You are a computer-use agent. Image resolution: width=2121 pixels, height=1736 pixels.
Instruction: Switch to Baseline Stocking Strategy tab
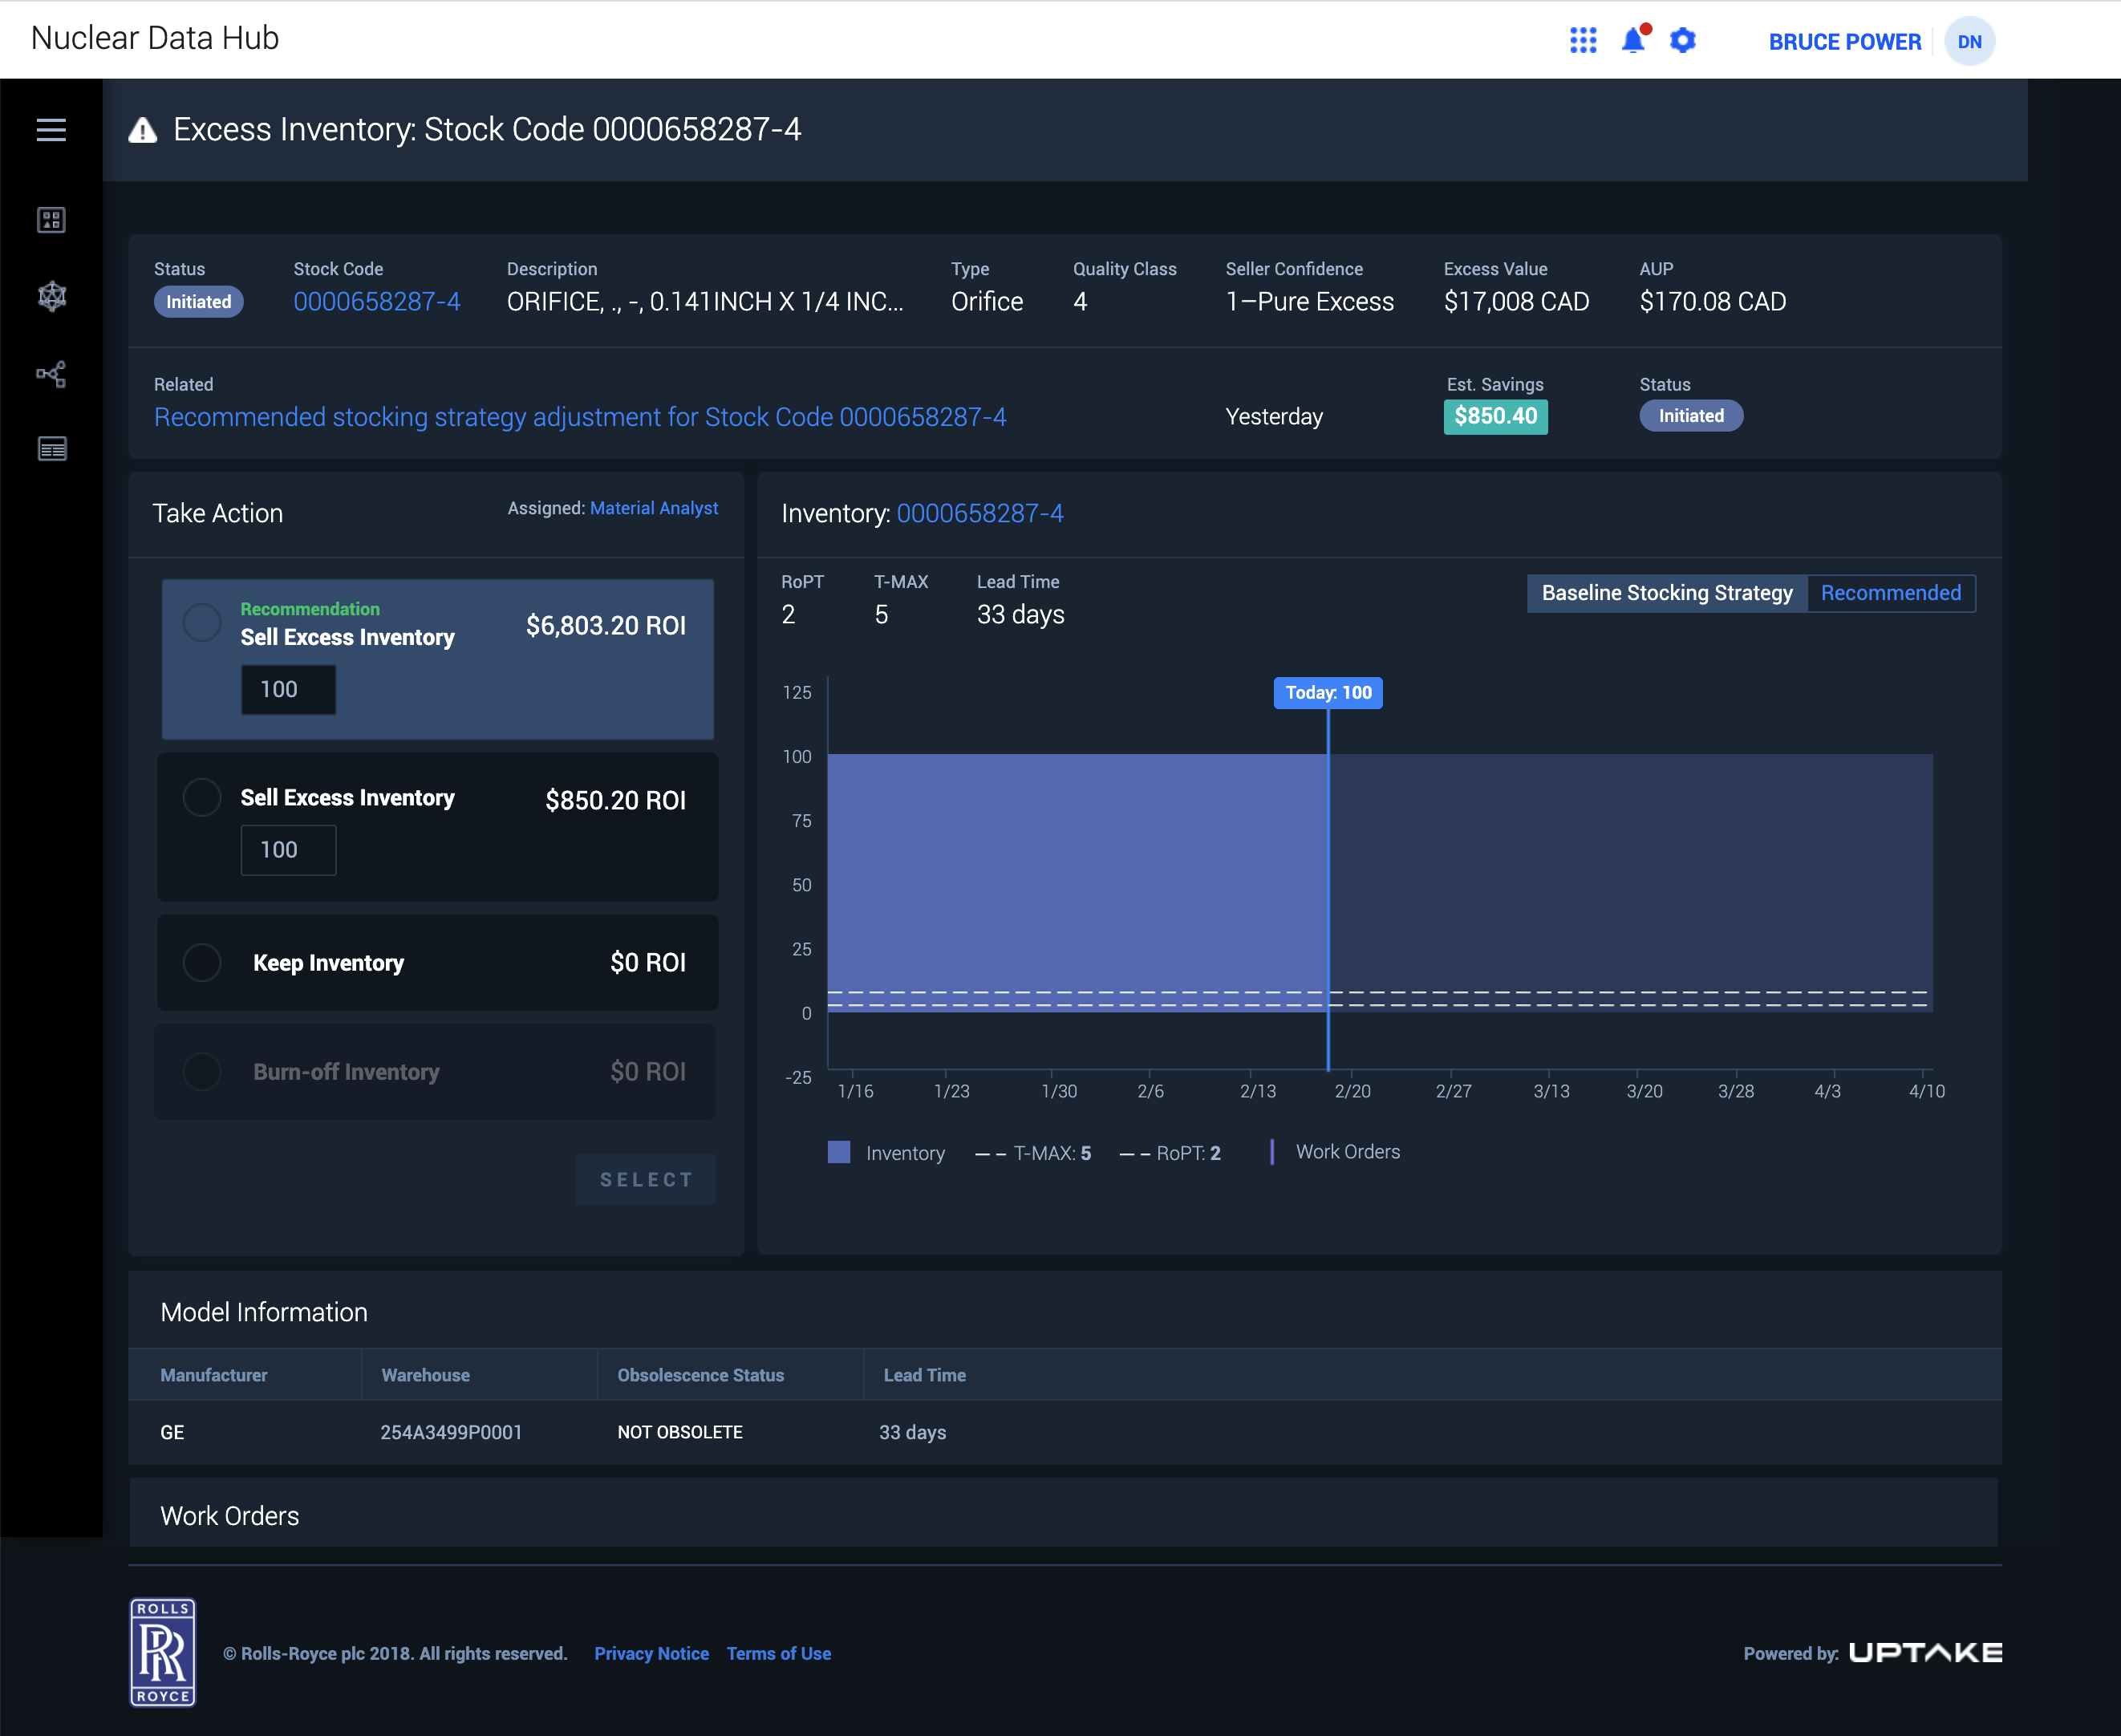pyautogui.click(x=1667, y=593)
